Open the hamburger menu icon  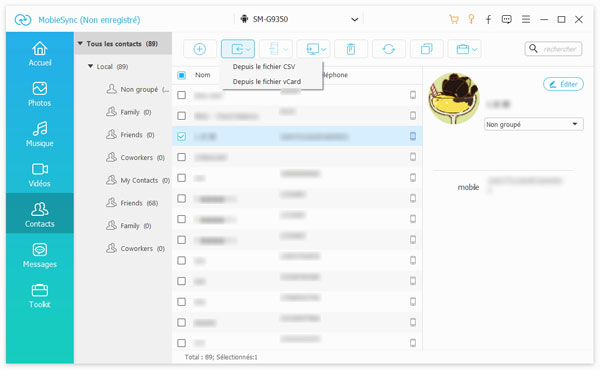(x=526, y=19)
